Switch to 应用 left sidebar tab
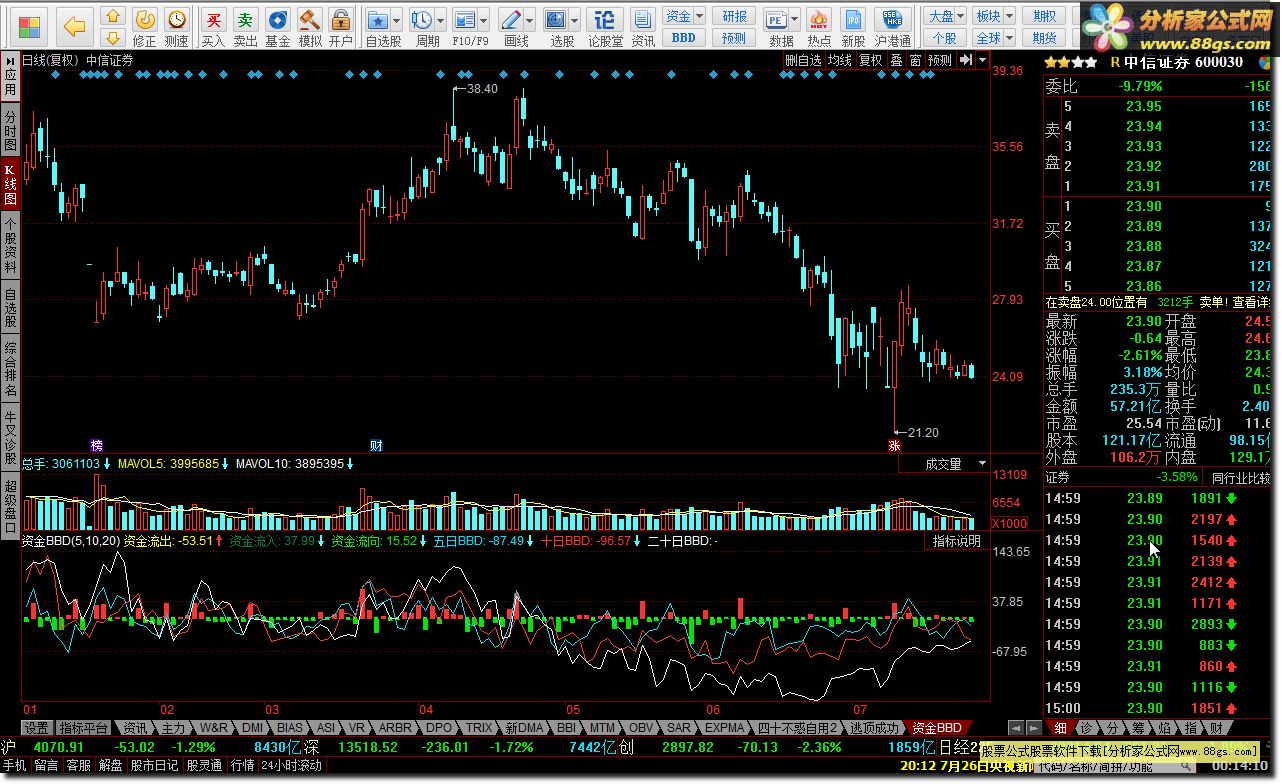Viewport: 1282px width, 784px height. click(x=10, y=76)
